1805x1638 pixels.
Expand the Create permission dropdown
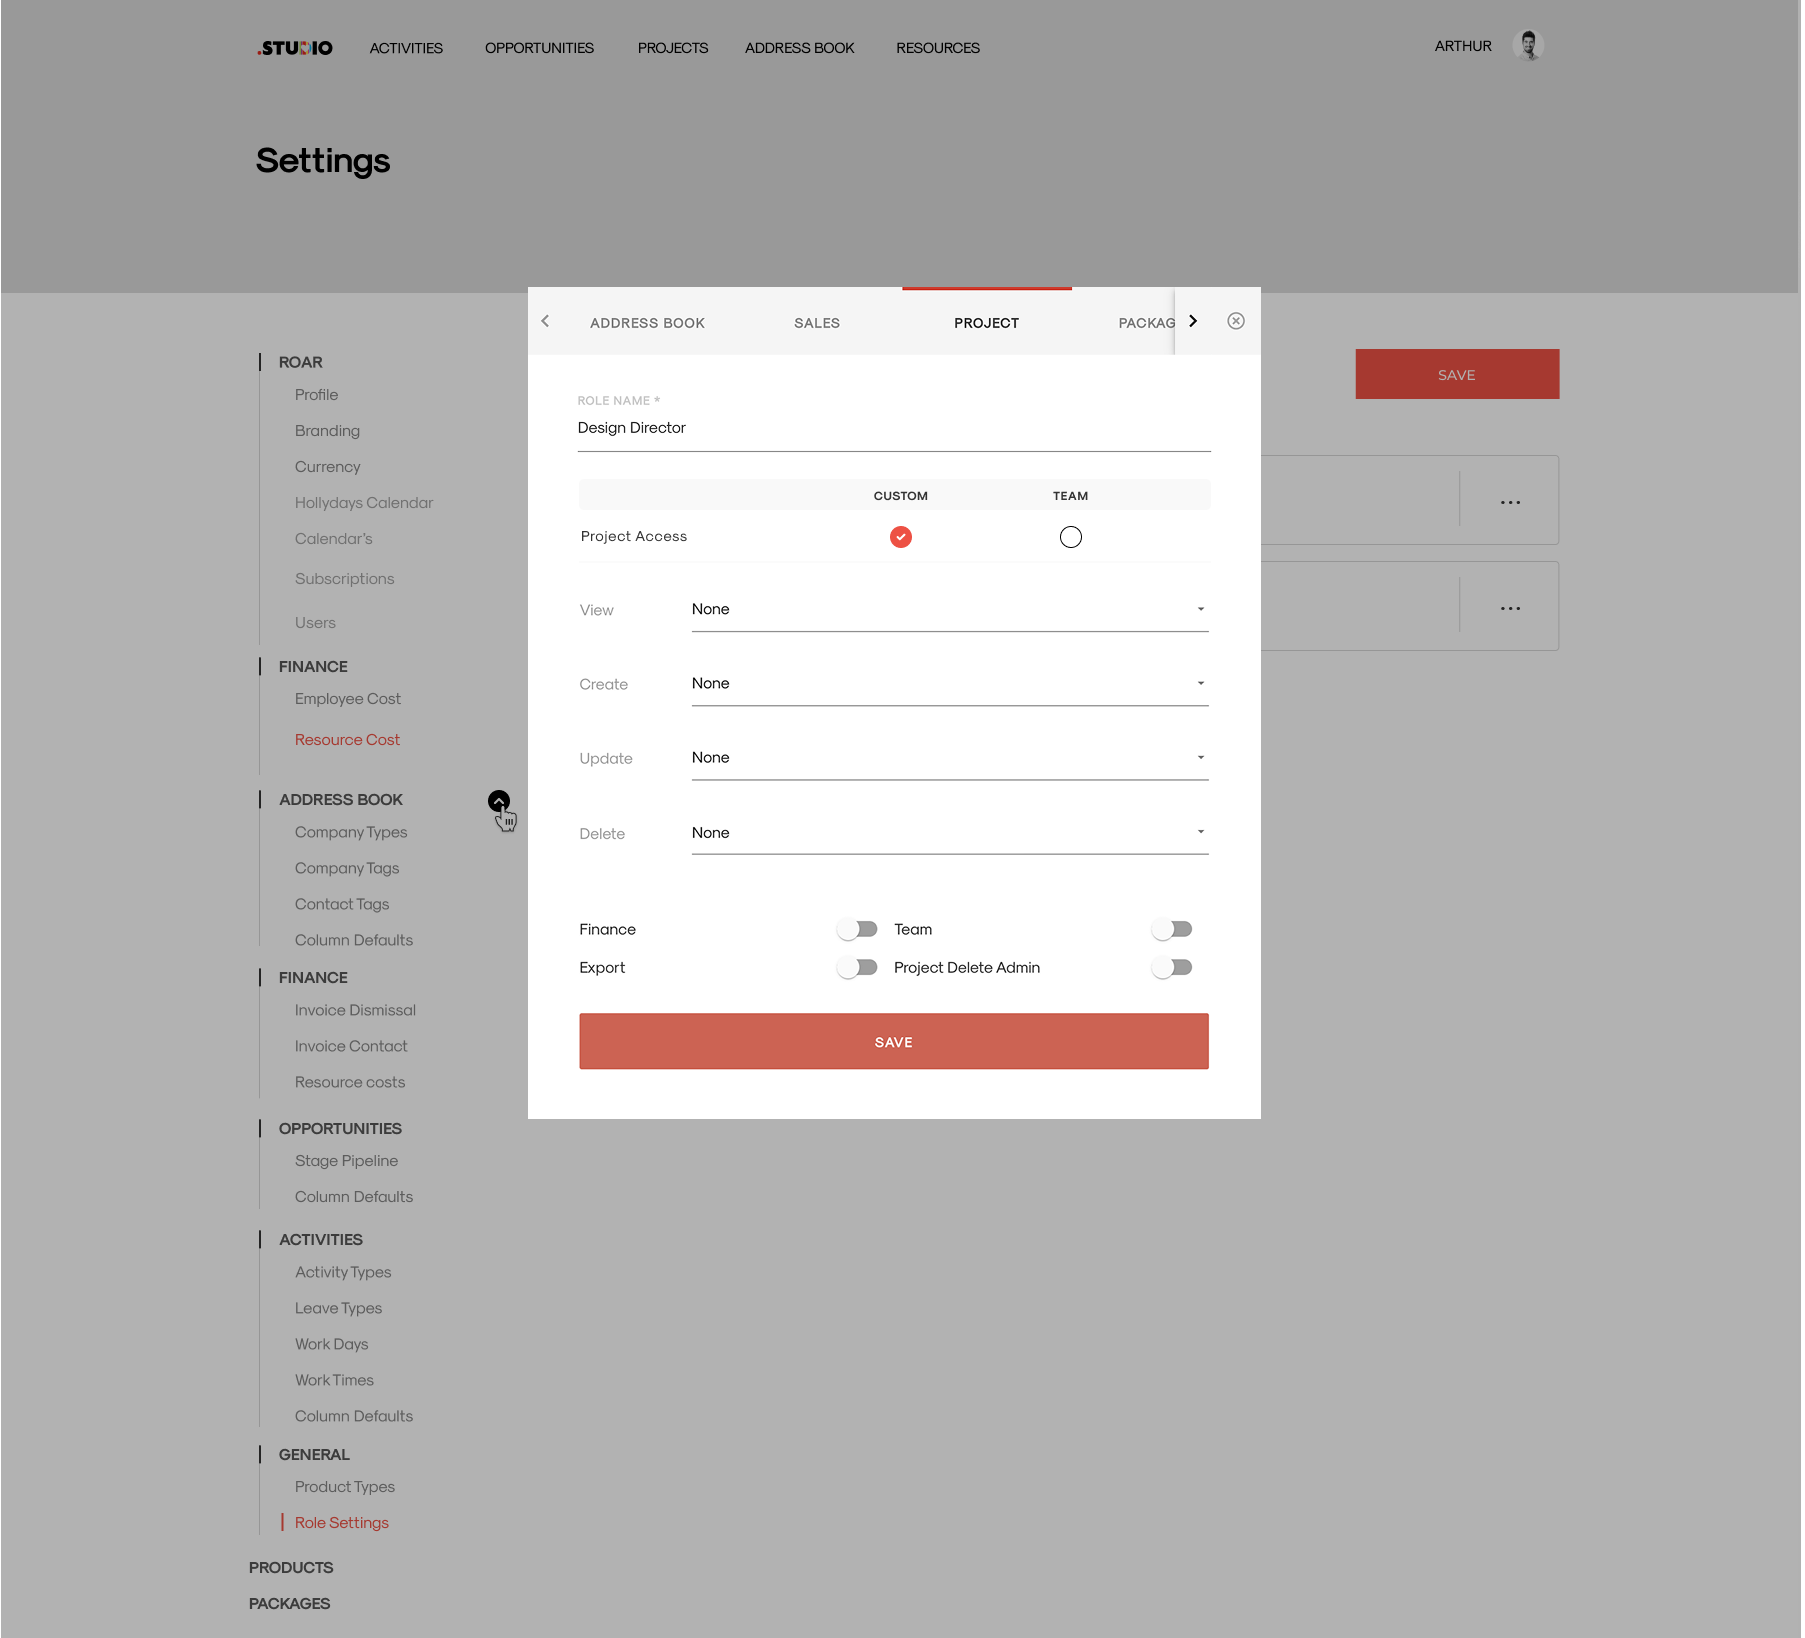pyautogui.click(x=949, y=684)
